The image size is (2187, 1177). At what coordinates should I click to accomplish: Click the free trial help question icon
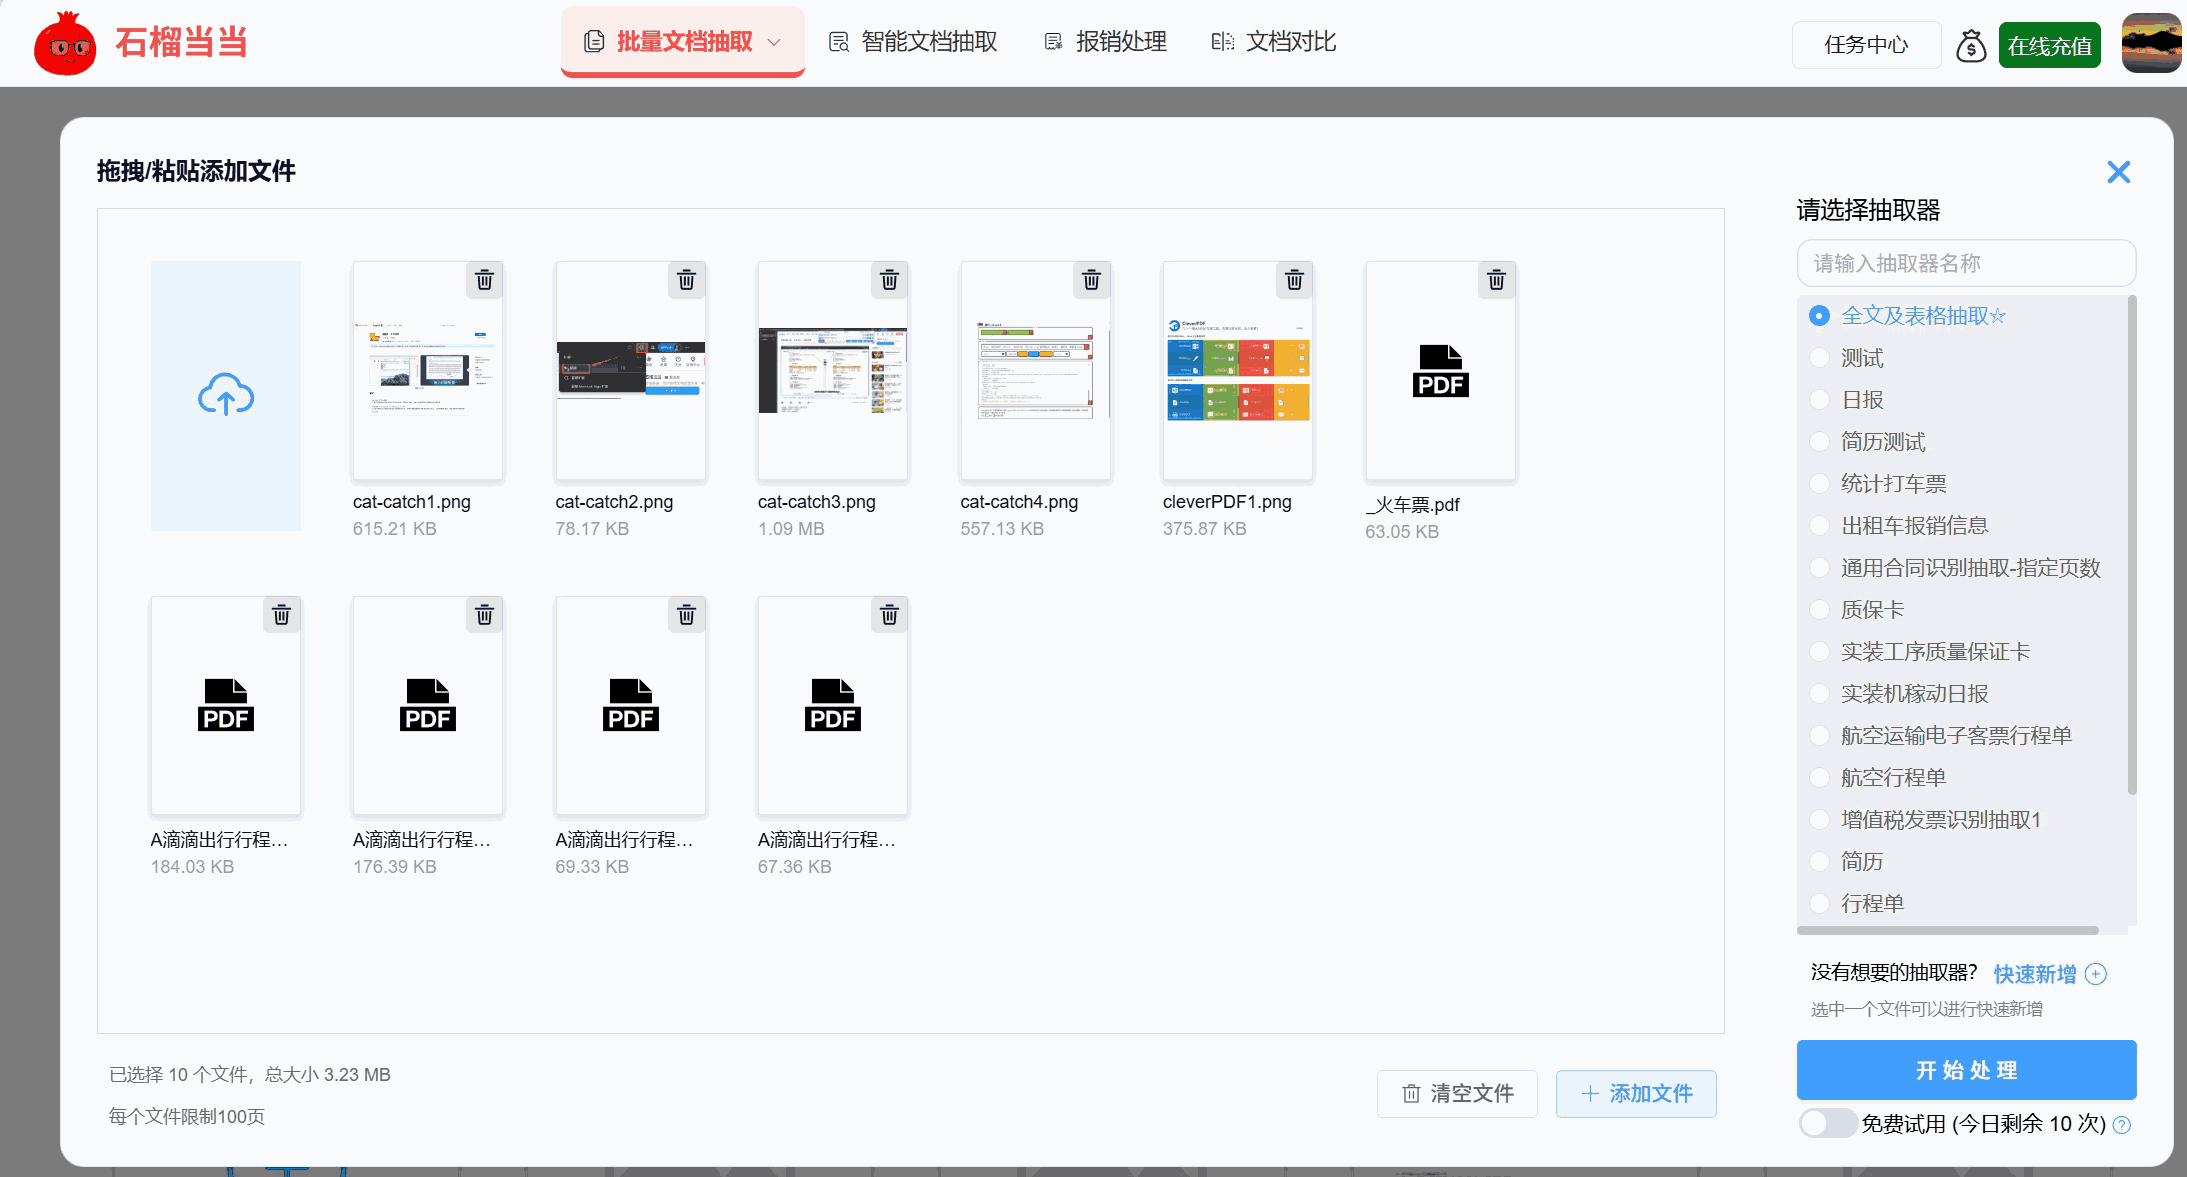(2122, 1125)
